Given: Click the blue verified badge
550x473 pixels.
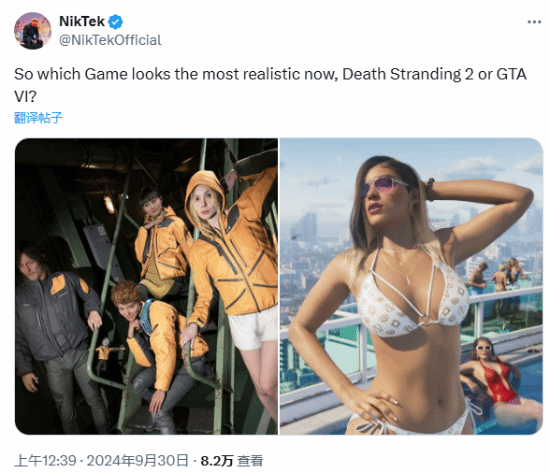Looking at the screenshot, I should coord(115,22).
